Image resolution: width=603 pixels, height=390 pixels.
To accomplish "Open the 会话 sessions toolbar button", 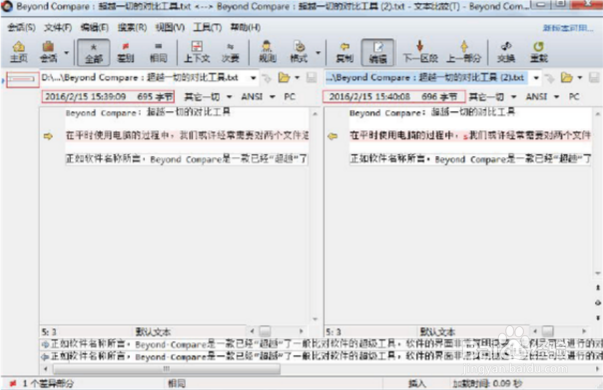I will 48,52.
